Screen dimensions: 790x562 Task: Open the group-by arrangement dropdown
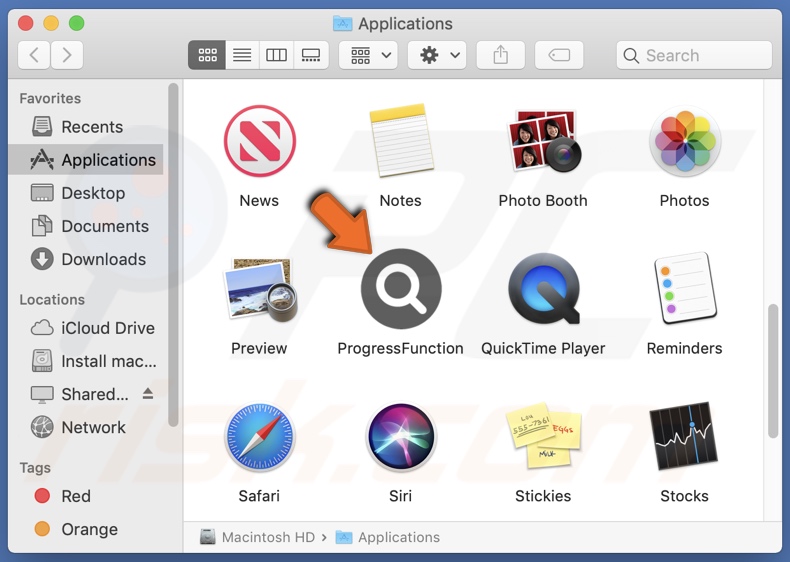368,55
